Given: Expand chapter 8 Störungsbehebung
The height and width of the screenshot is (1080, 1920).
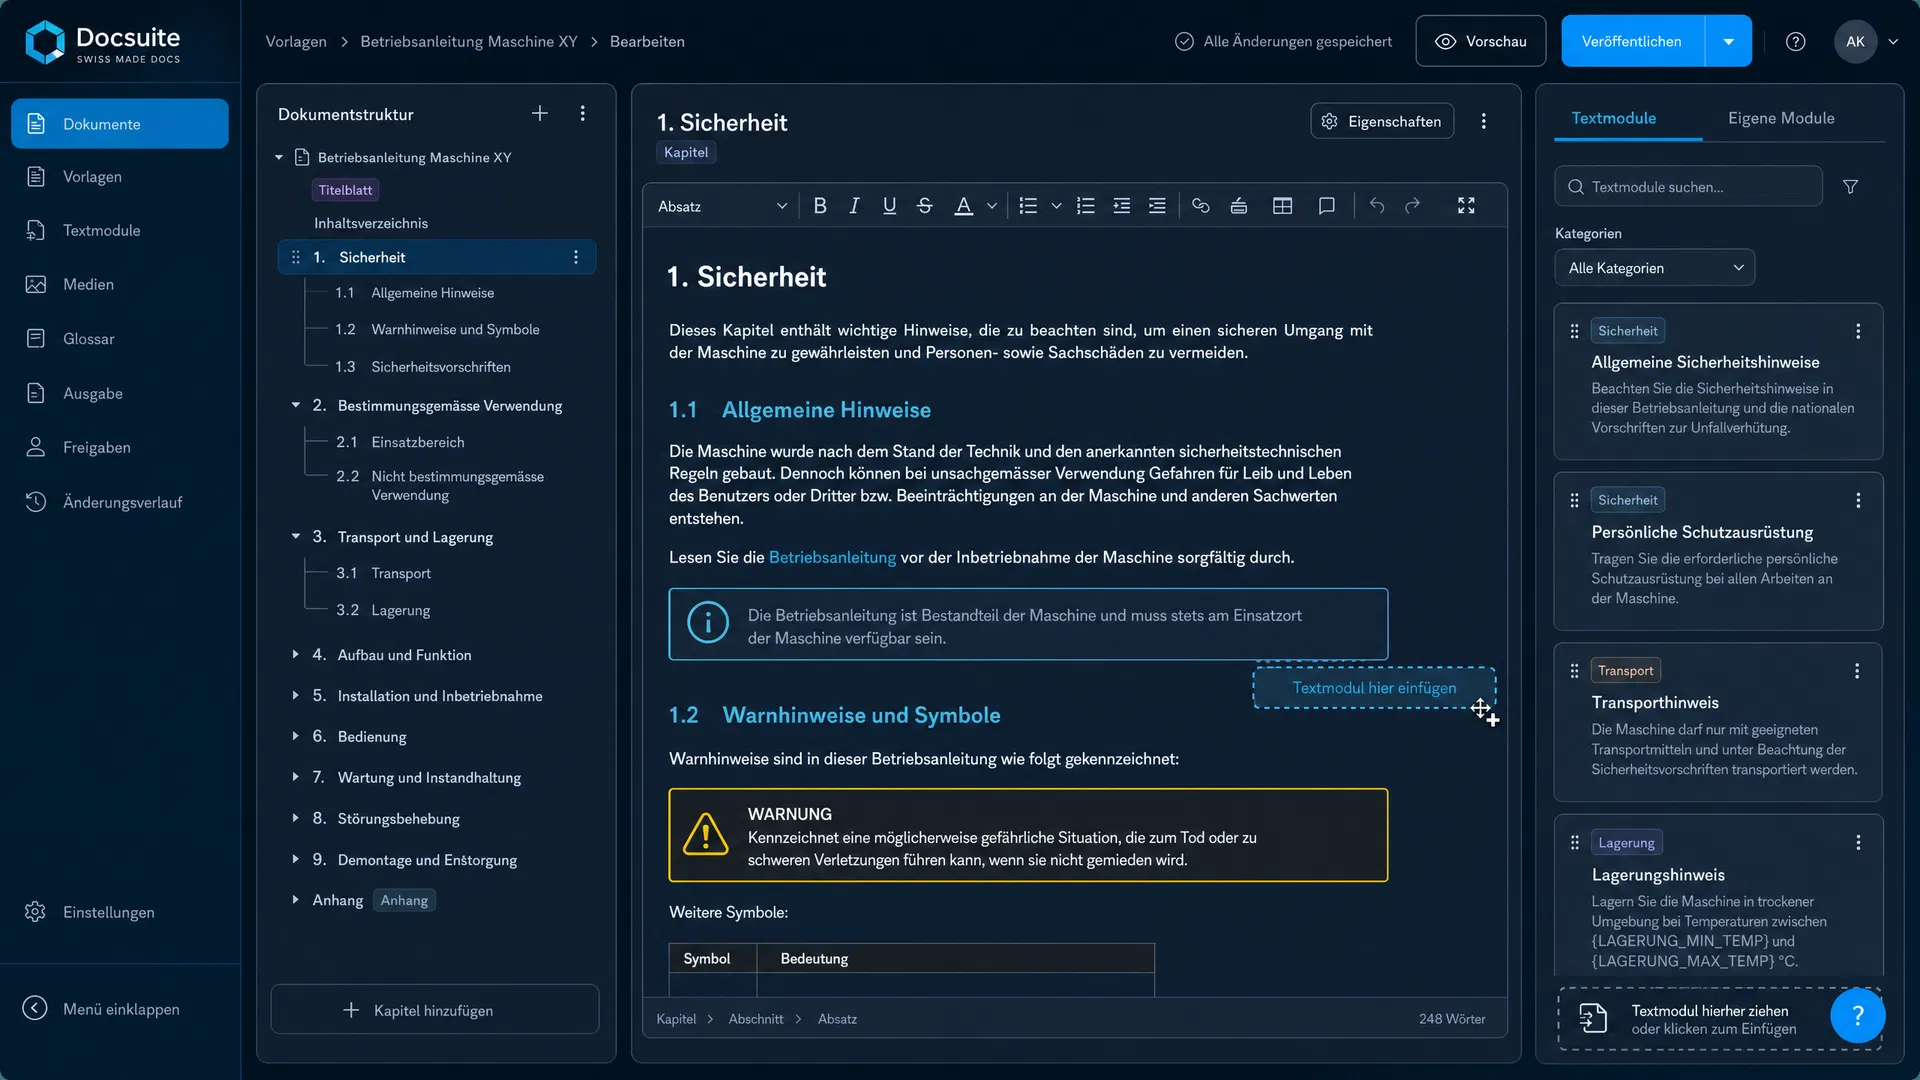Looking at the screenshot, I should [x=296, y=818].
